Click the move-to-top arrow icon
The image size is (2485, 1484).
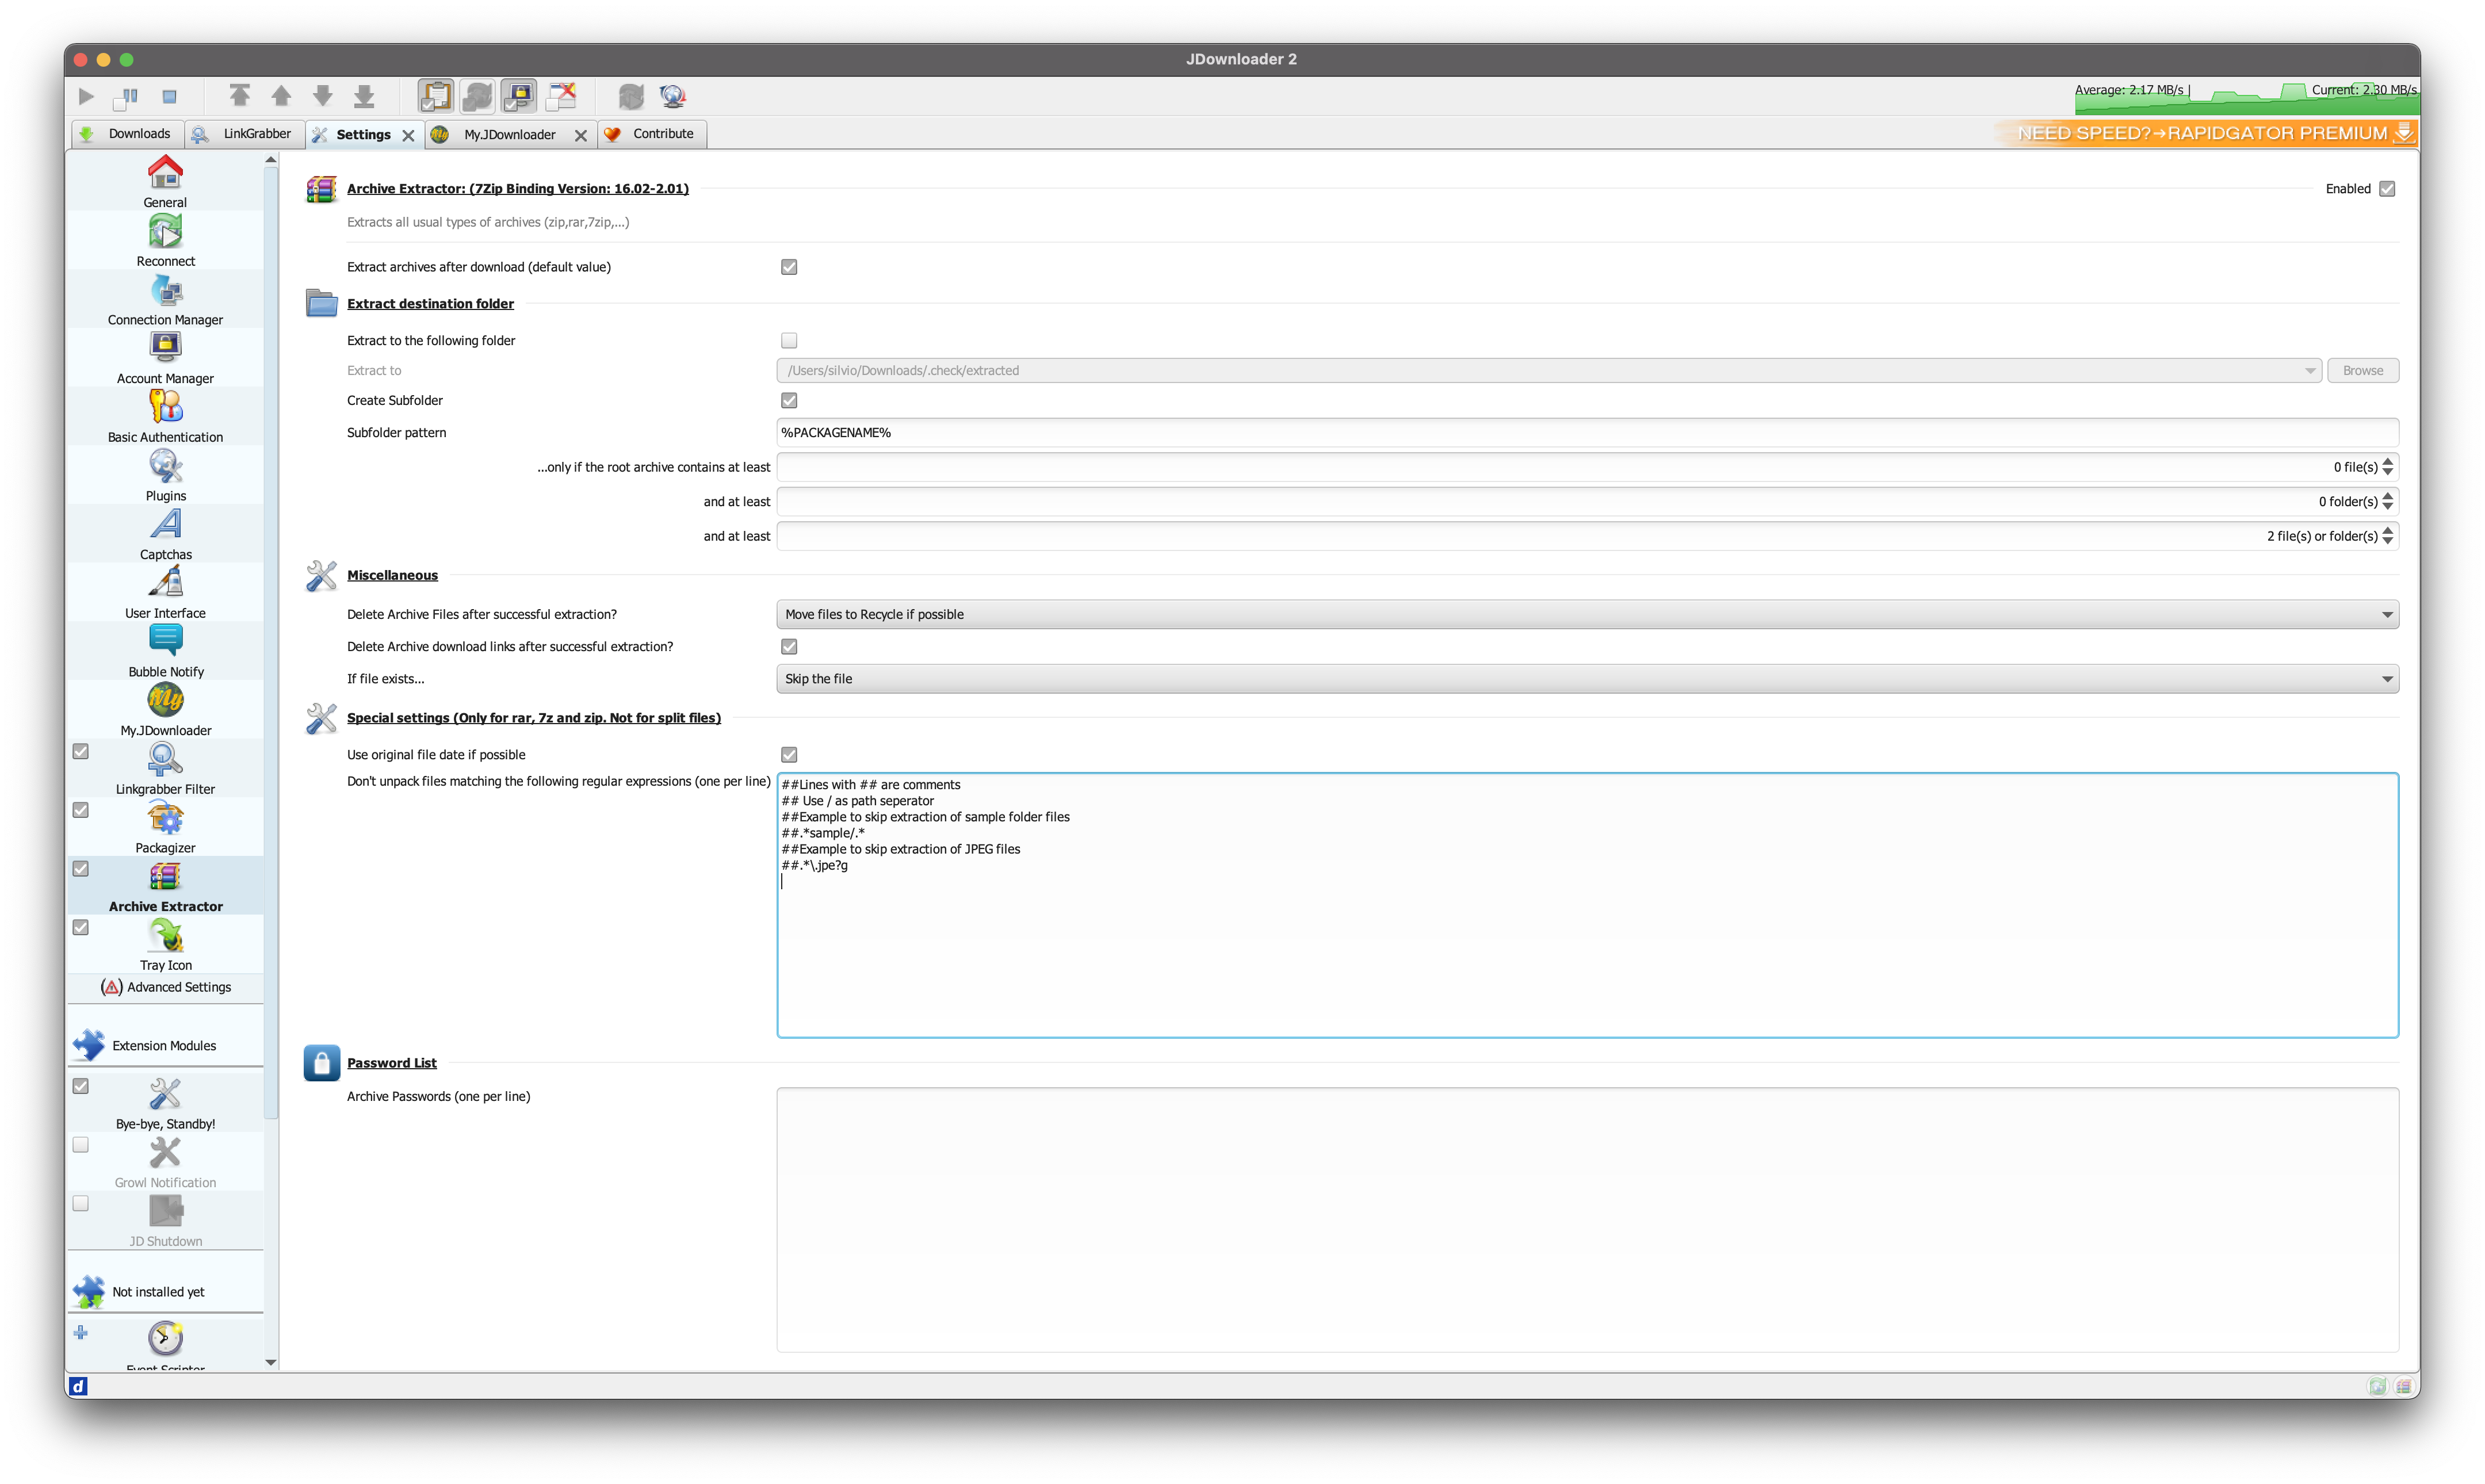(239, 96)
